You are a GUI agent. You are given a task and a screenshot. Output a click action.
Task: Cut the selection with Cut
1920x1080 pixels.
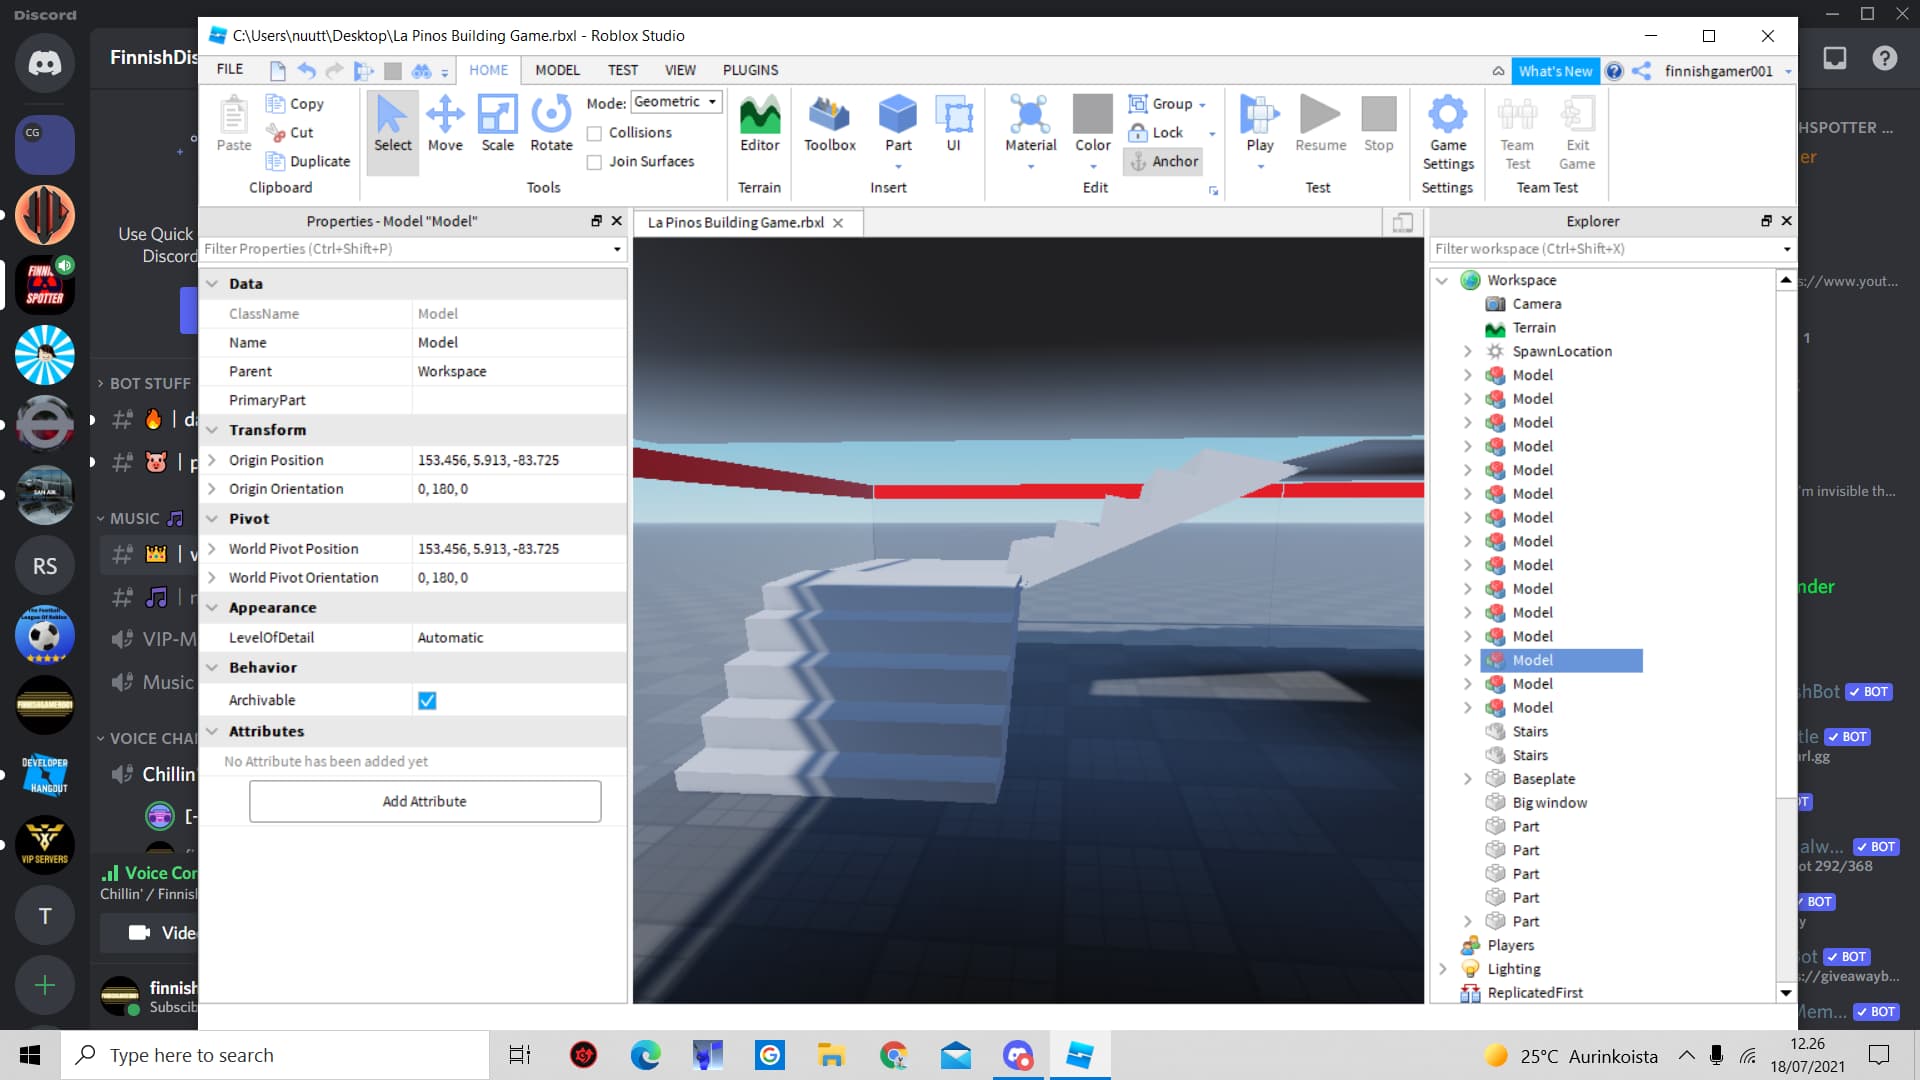click(290, 132)
